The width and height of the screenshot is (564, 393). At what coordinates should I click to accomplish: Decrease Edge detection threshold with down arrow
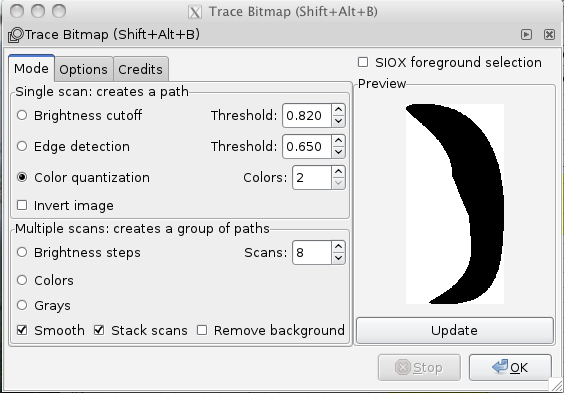point(338,152)
